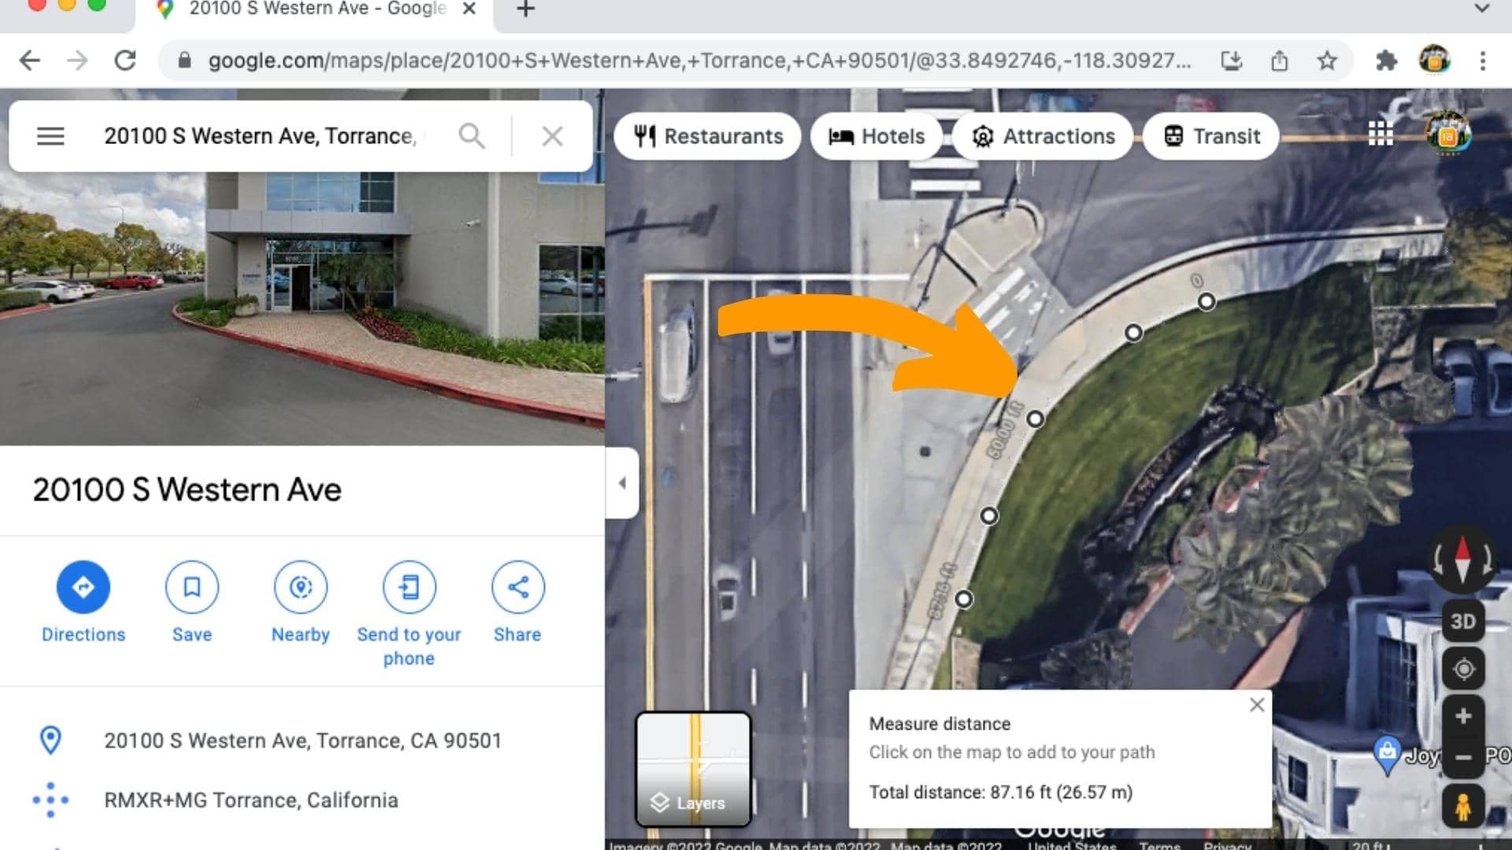The width and height of the screenshot is (1512, 850).
Task: Toggle the Hotels filter chip
Action: pyautogui.click(x=875, y=136)
